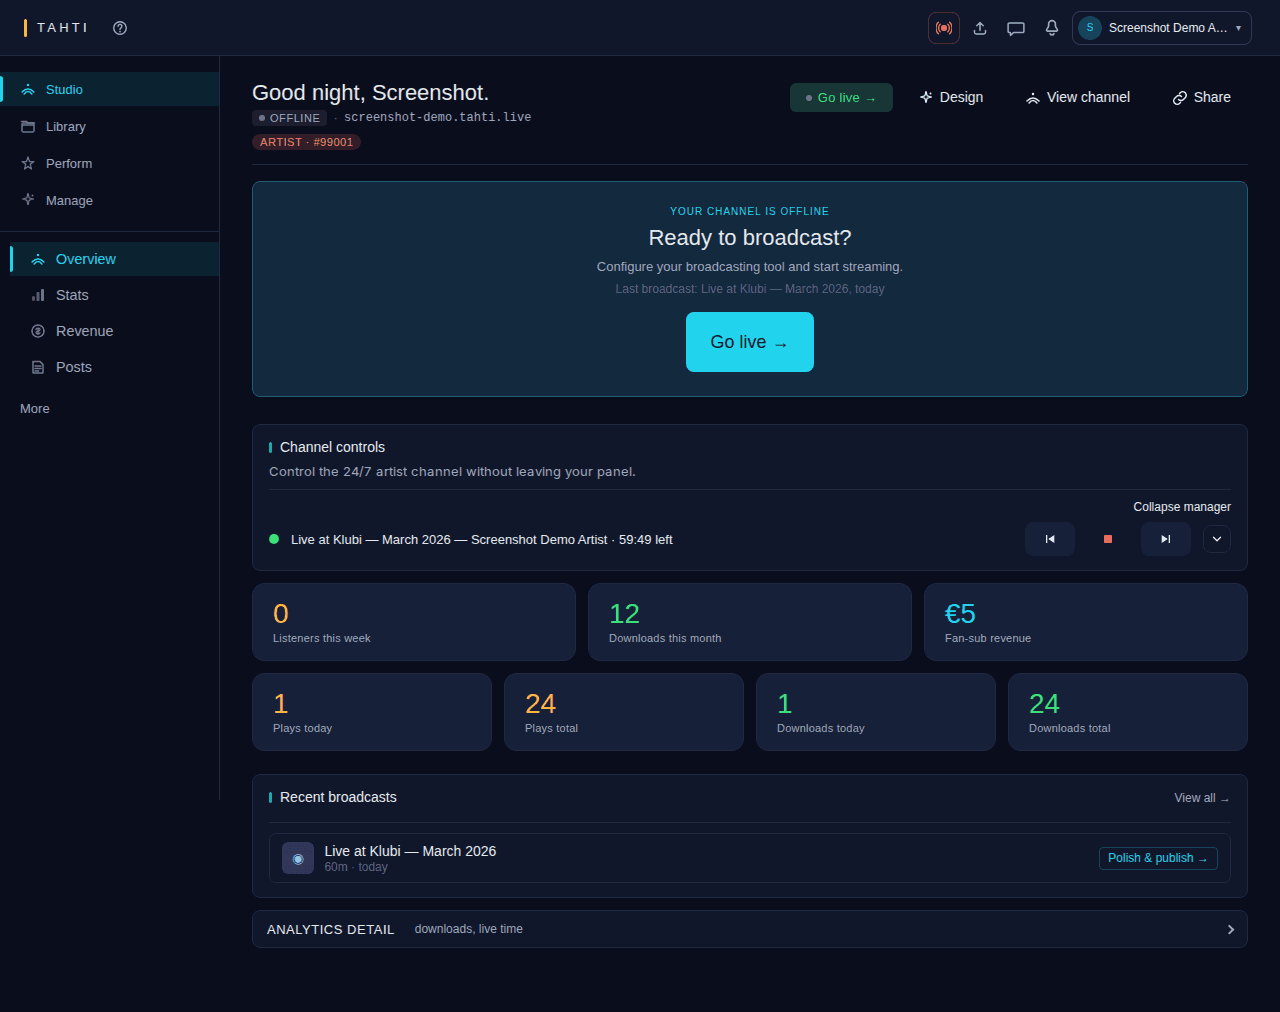Open Perform in the sidebar
This screenshot has width=1280, height=1012.
click(110, 163)
